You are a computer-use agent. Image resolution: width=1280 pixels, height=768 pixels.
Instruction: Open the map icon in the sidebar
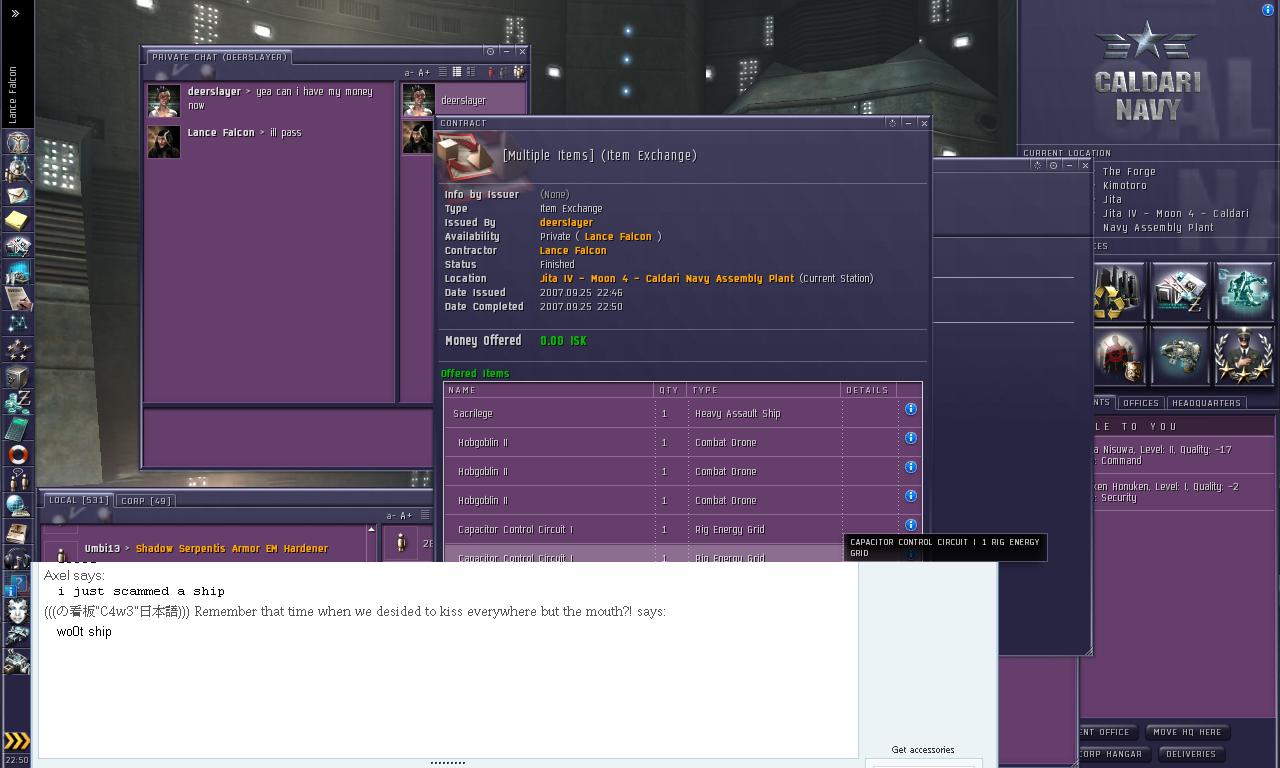pyautogui.click(x=17, y=324)
